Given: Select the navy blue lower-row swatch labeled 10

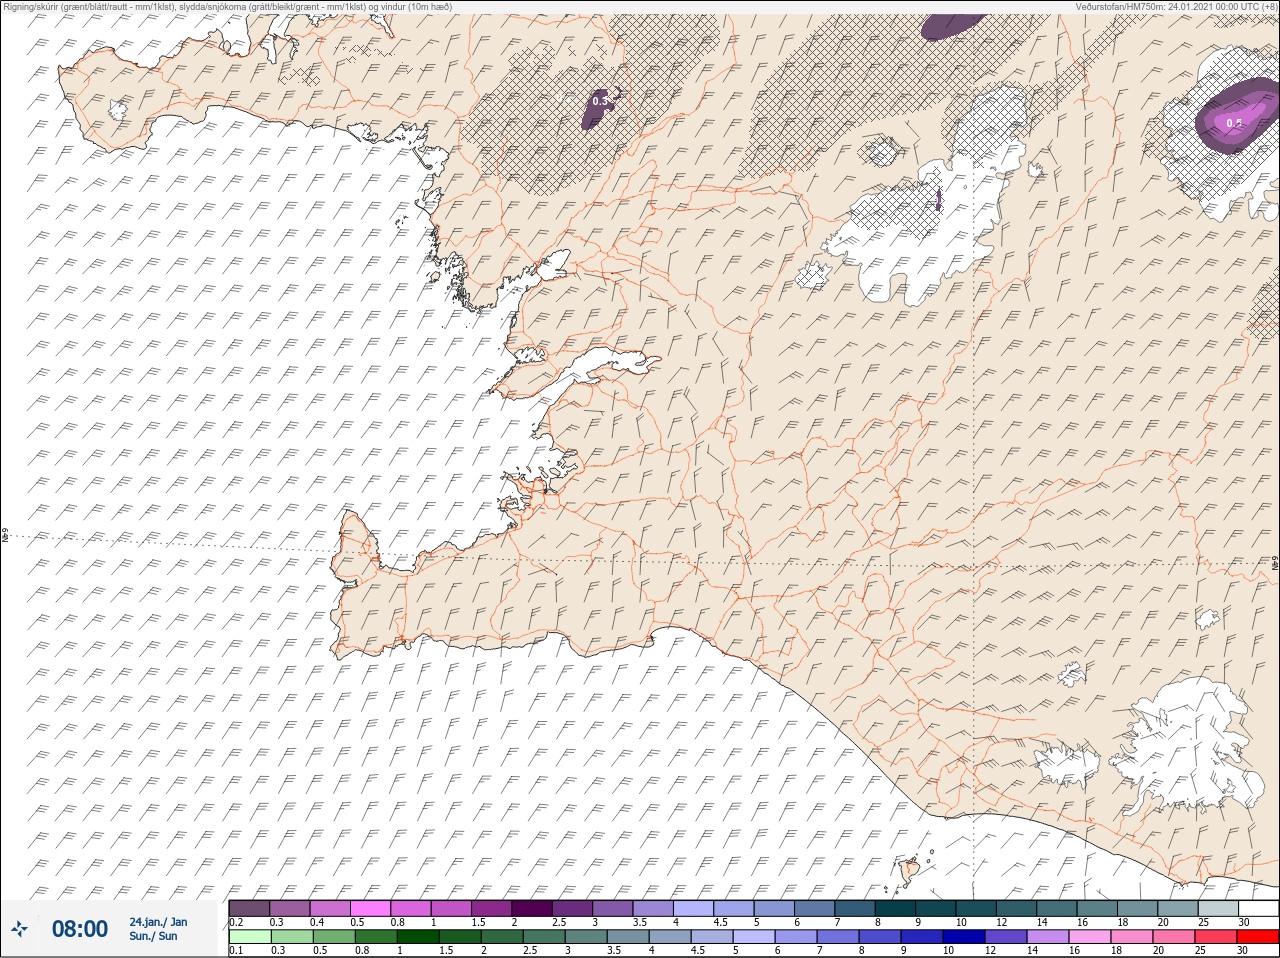Looking at the screenshot, I should point(963,937).
